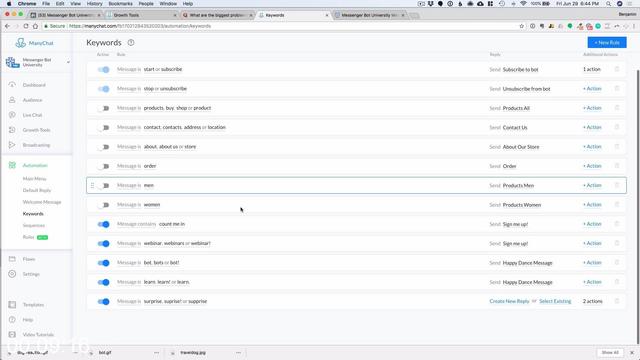
Task: Open Main Menu under Automation
Action: coord(34,179)
